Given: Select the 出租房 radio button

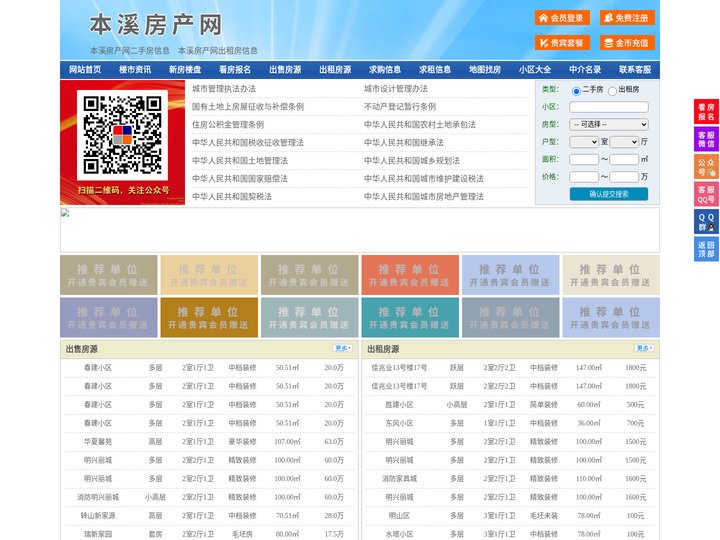Looking at the screenshot, I should (x=612, y=91).
